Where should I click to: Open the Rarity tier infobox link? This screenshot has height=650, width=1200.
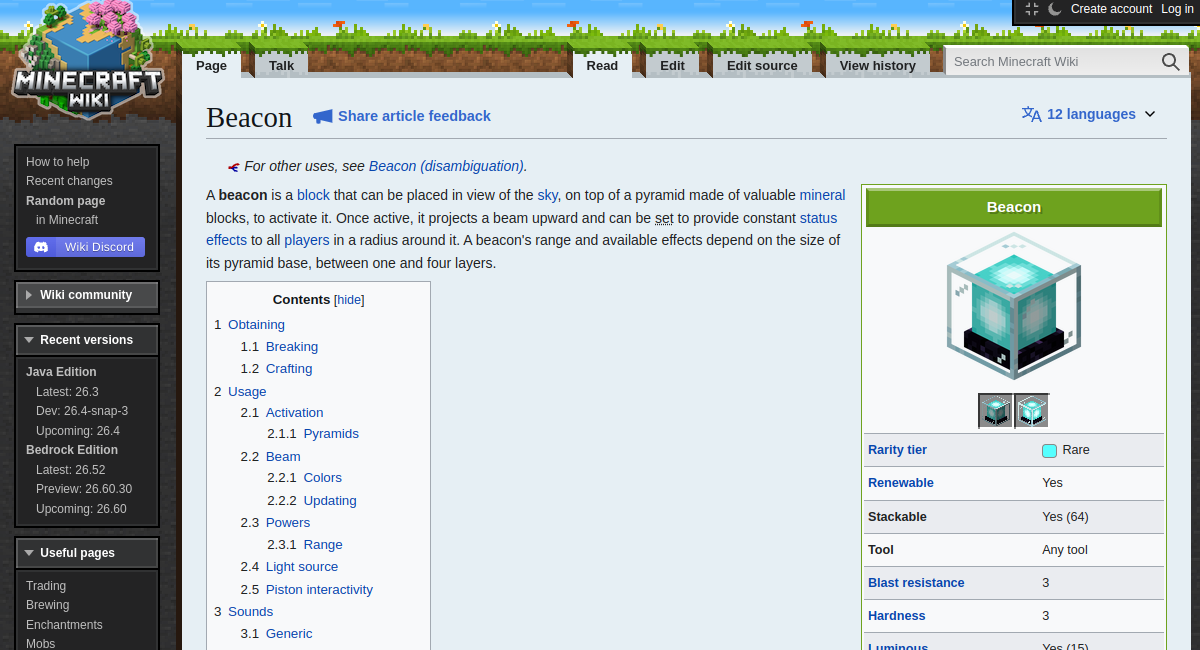point(897,450)
